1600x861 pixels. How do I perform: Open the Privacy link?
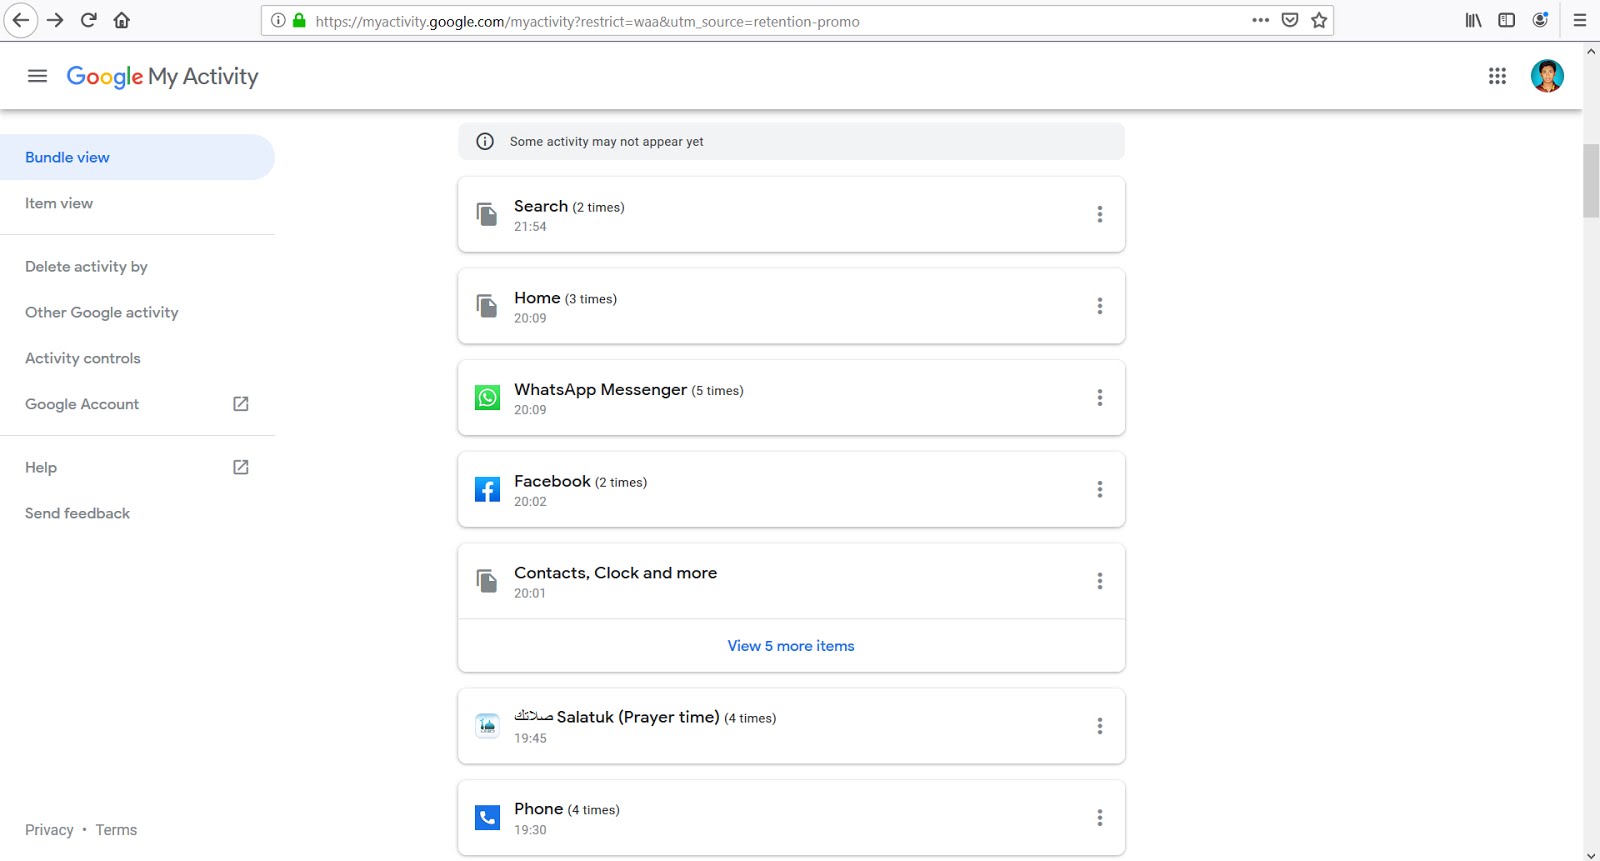[49, 830]
